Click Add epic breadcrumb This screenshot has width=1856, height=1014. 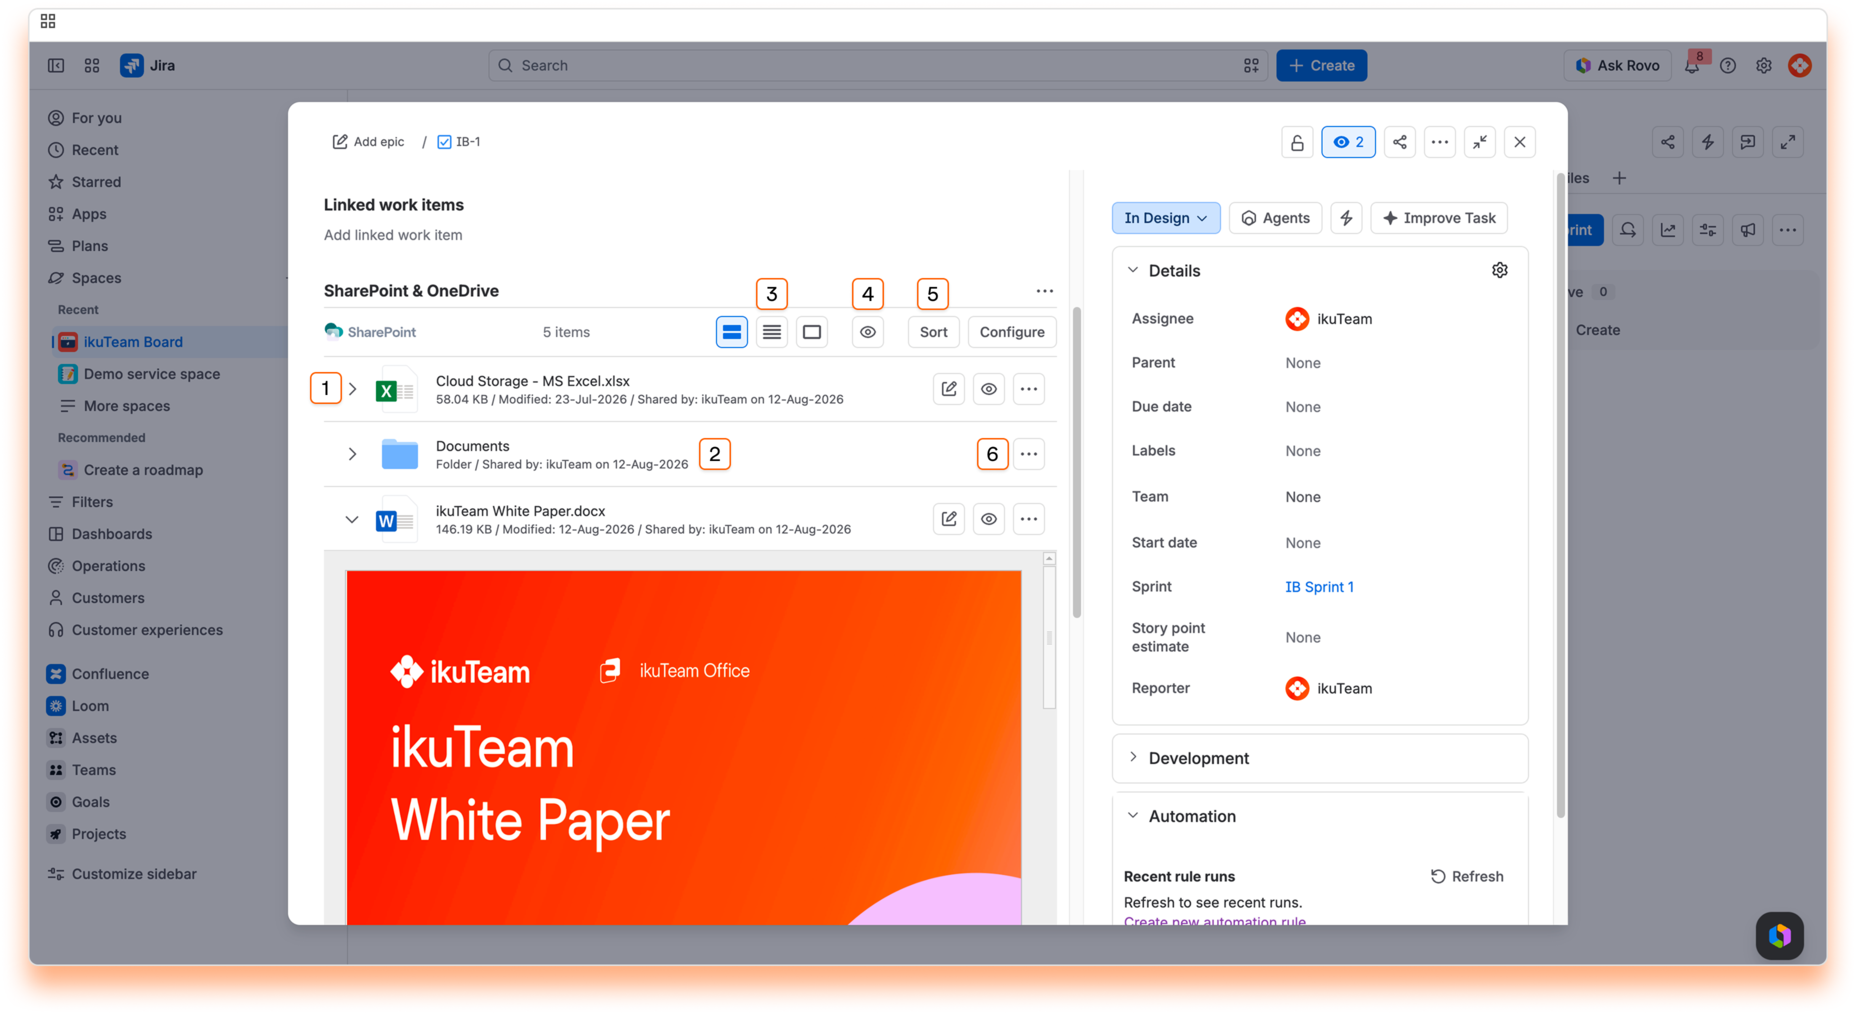(368, 142)
